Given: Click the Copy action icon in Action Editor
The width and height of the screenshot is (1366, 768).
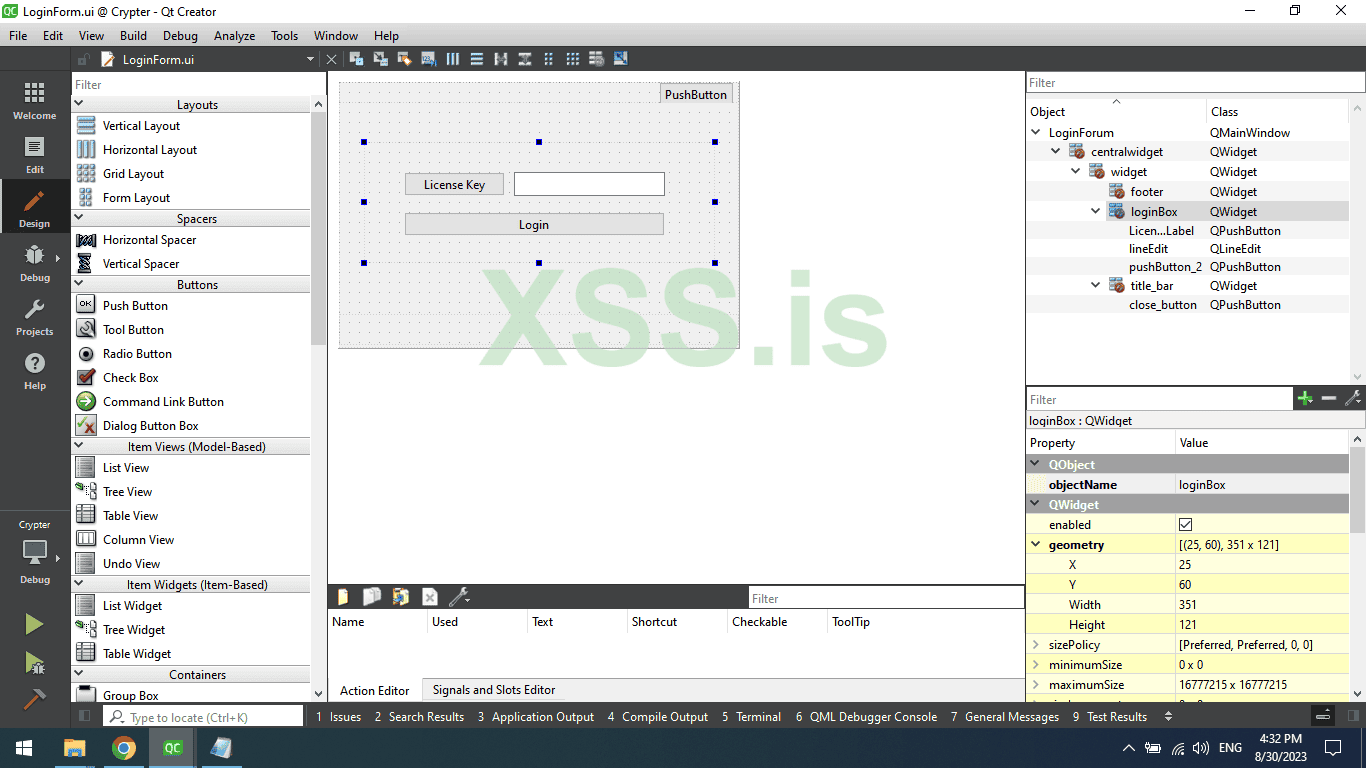Looking at the screenshot, I should [372, 597].
